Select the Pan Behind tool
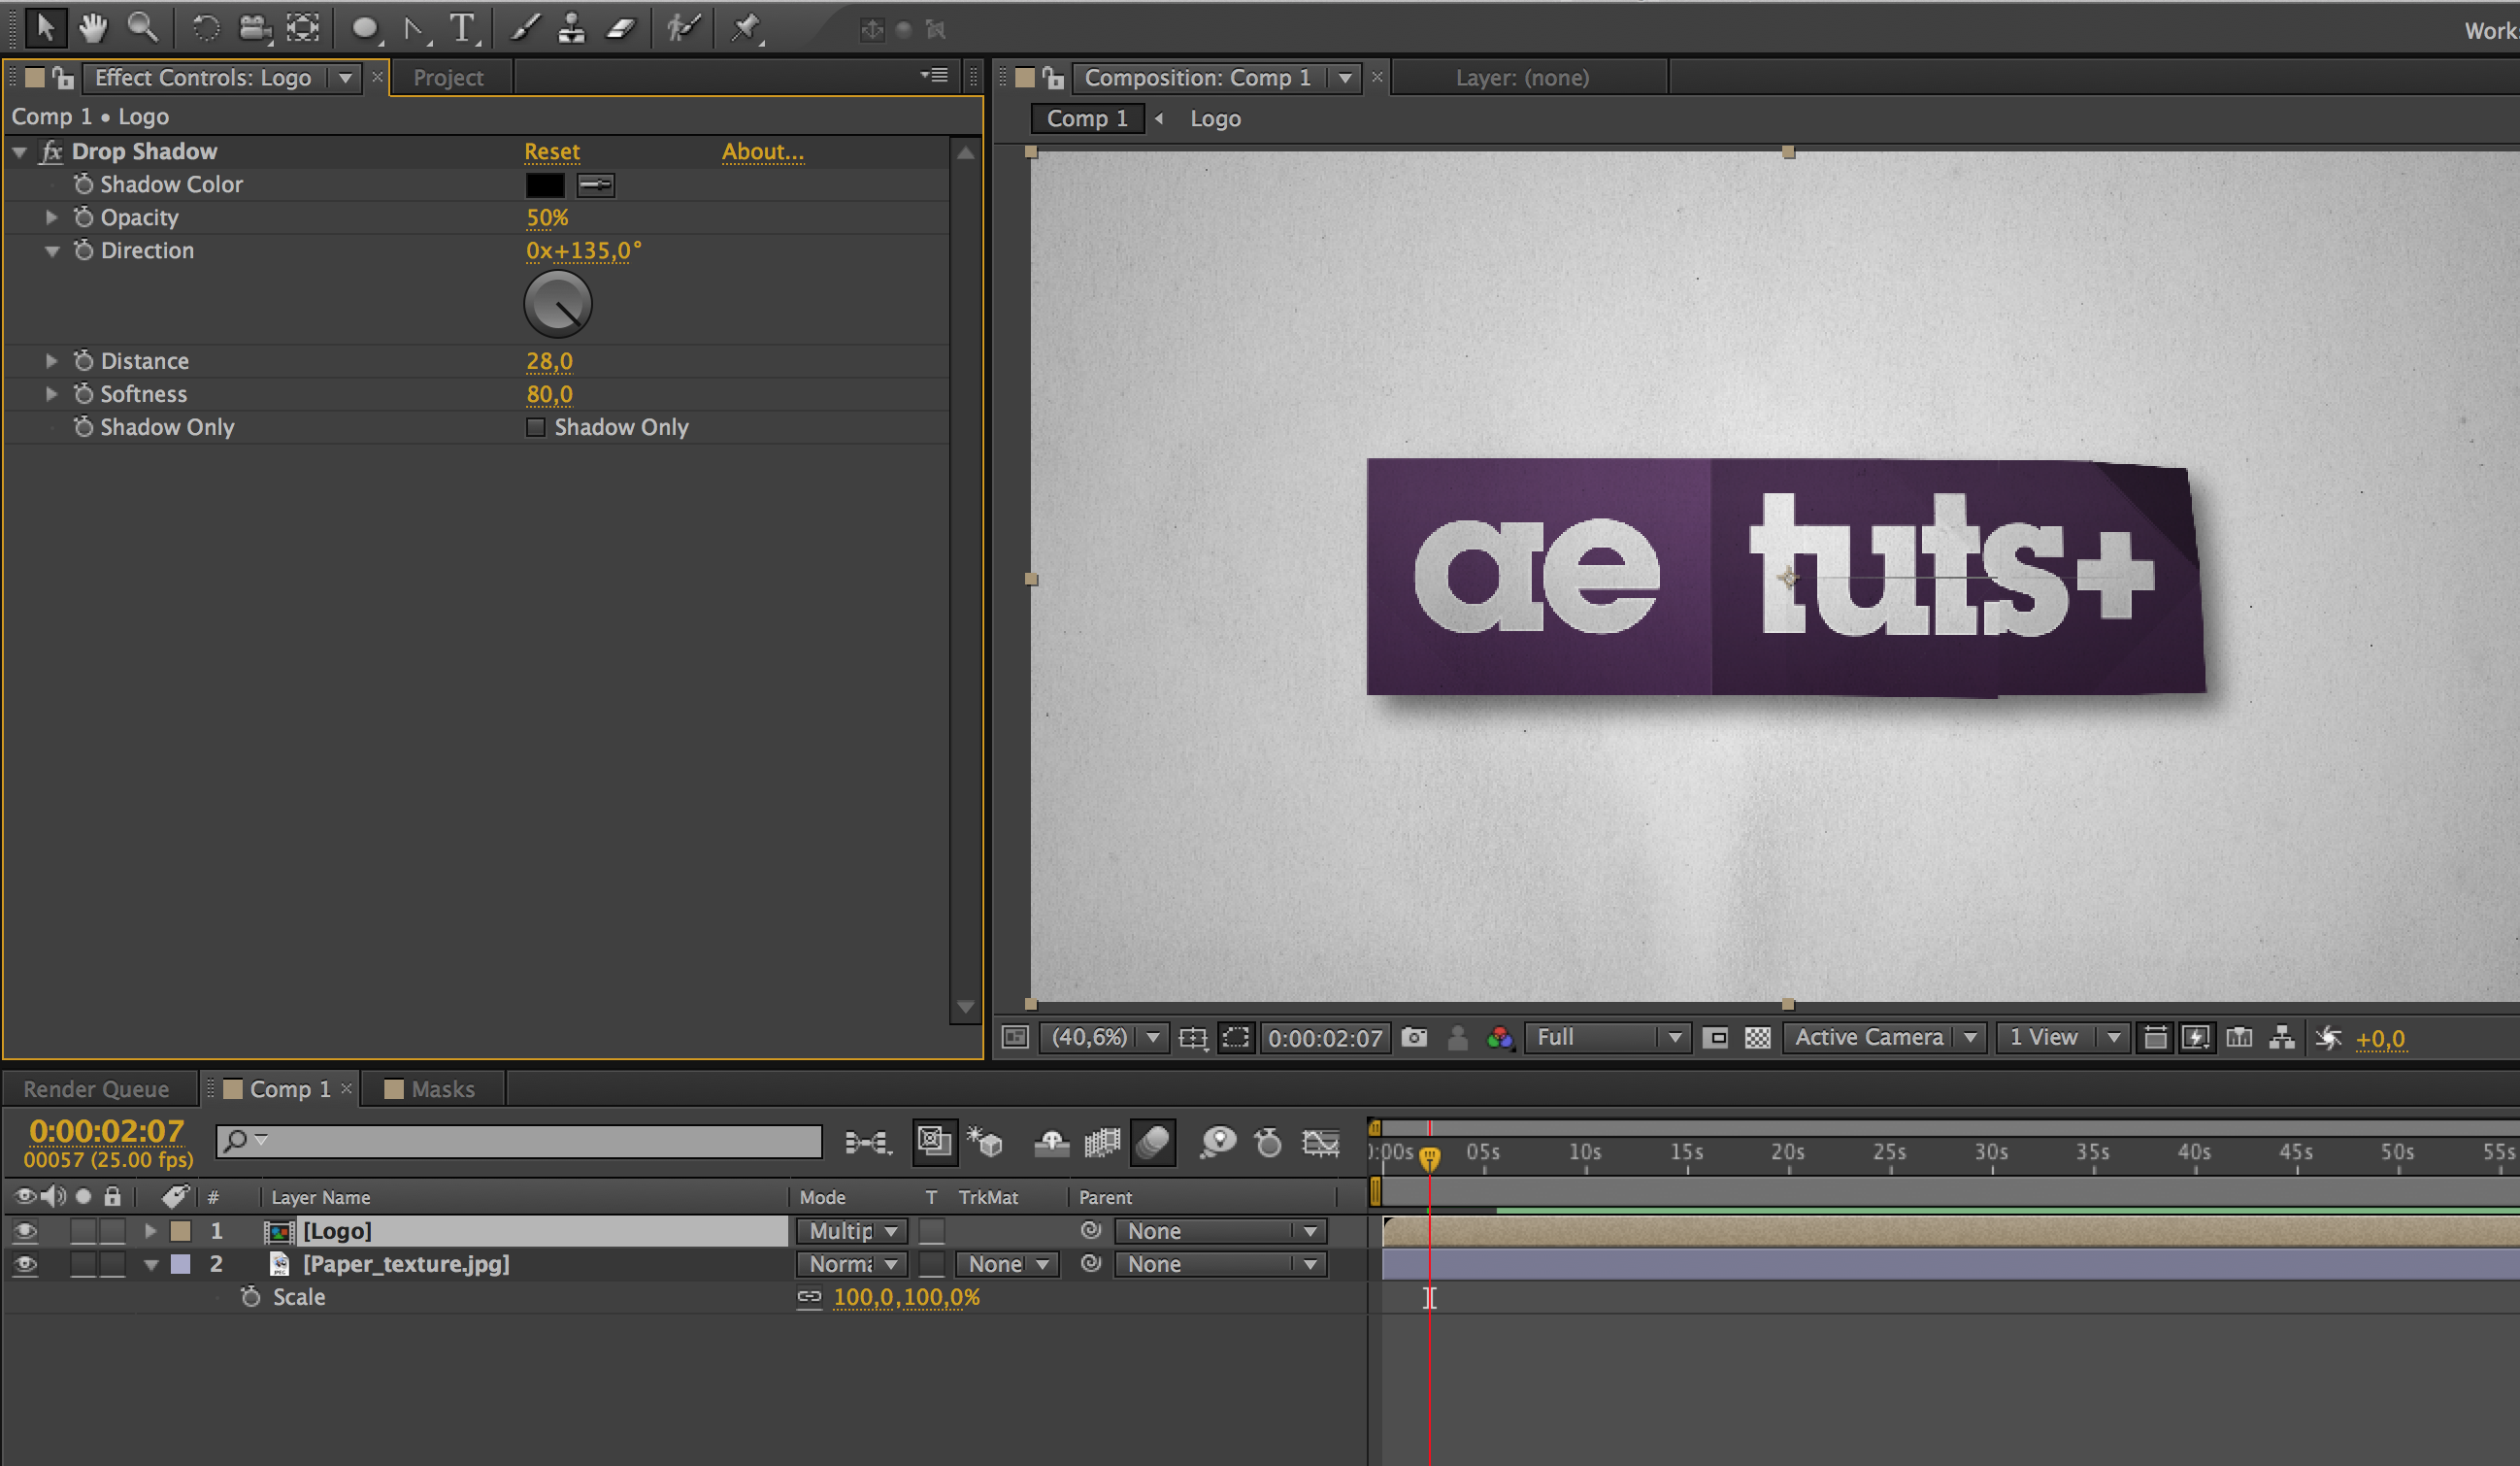Image resolution: width=2520 pixels, height=1466 pixels. coord(303,28)
